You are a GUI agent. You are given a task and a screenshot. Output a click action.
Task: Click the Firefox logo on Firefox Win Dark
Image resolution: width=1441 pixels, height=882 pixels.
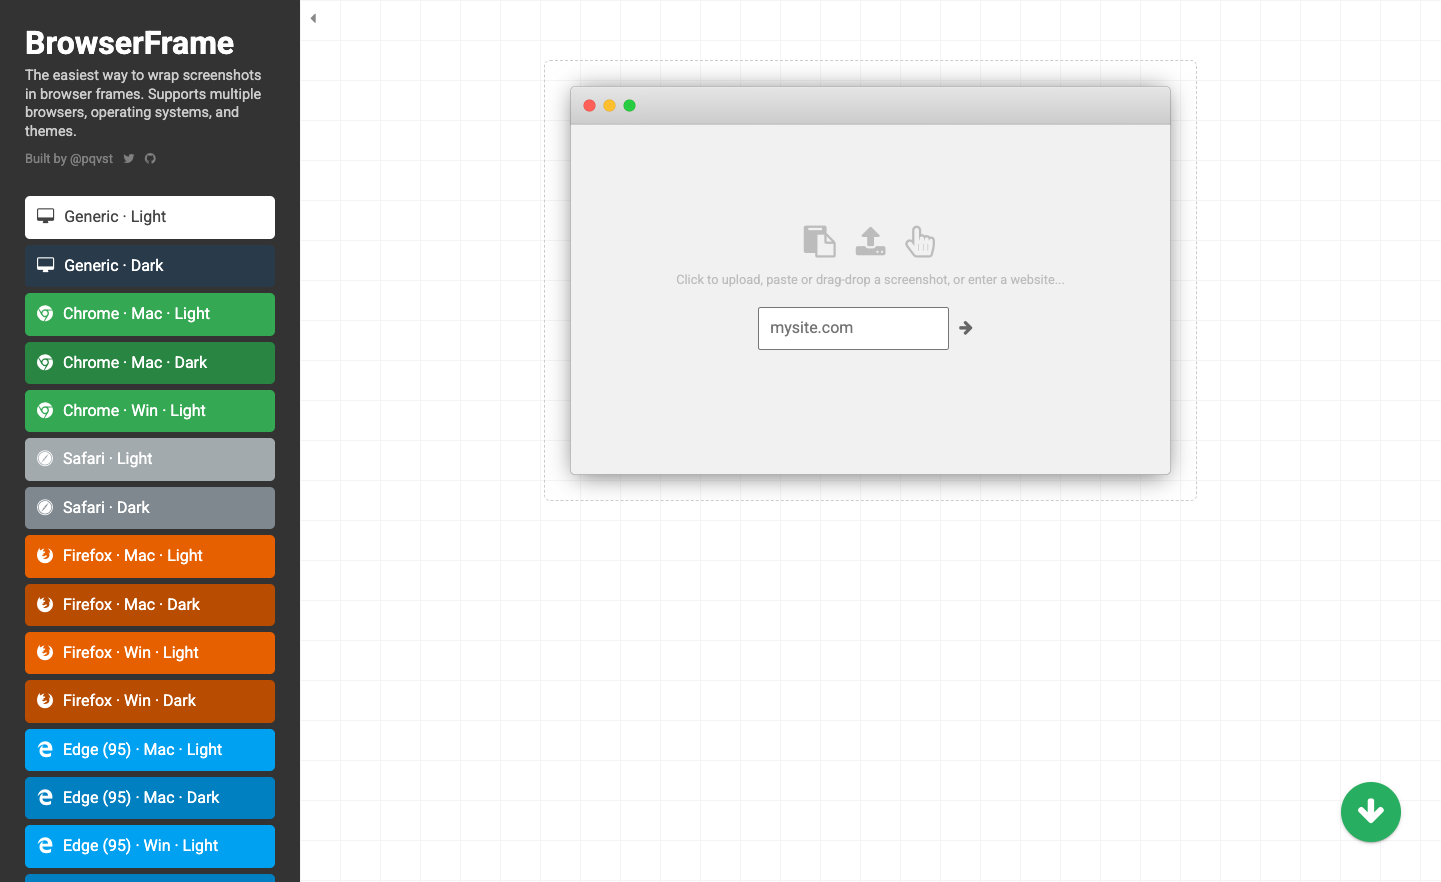point(45,701)
